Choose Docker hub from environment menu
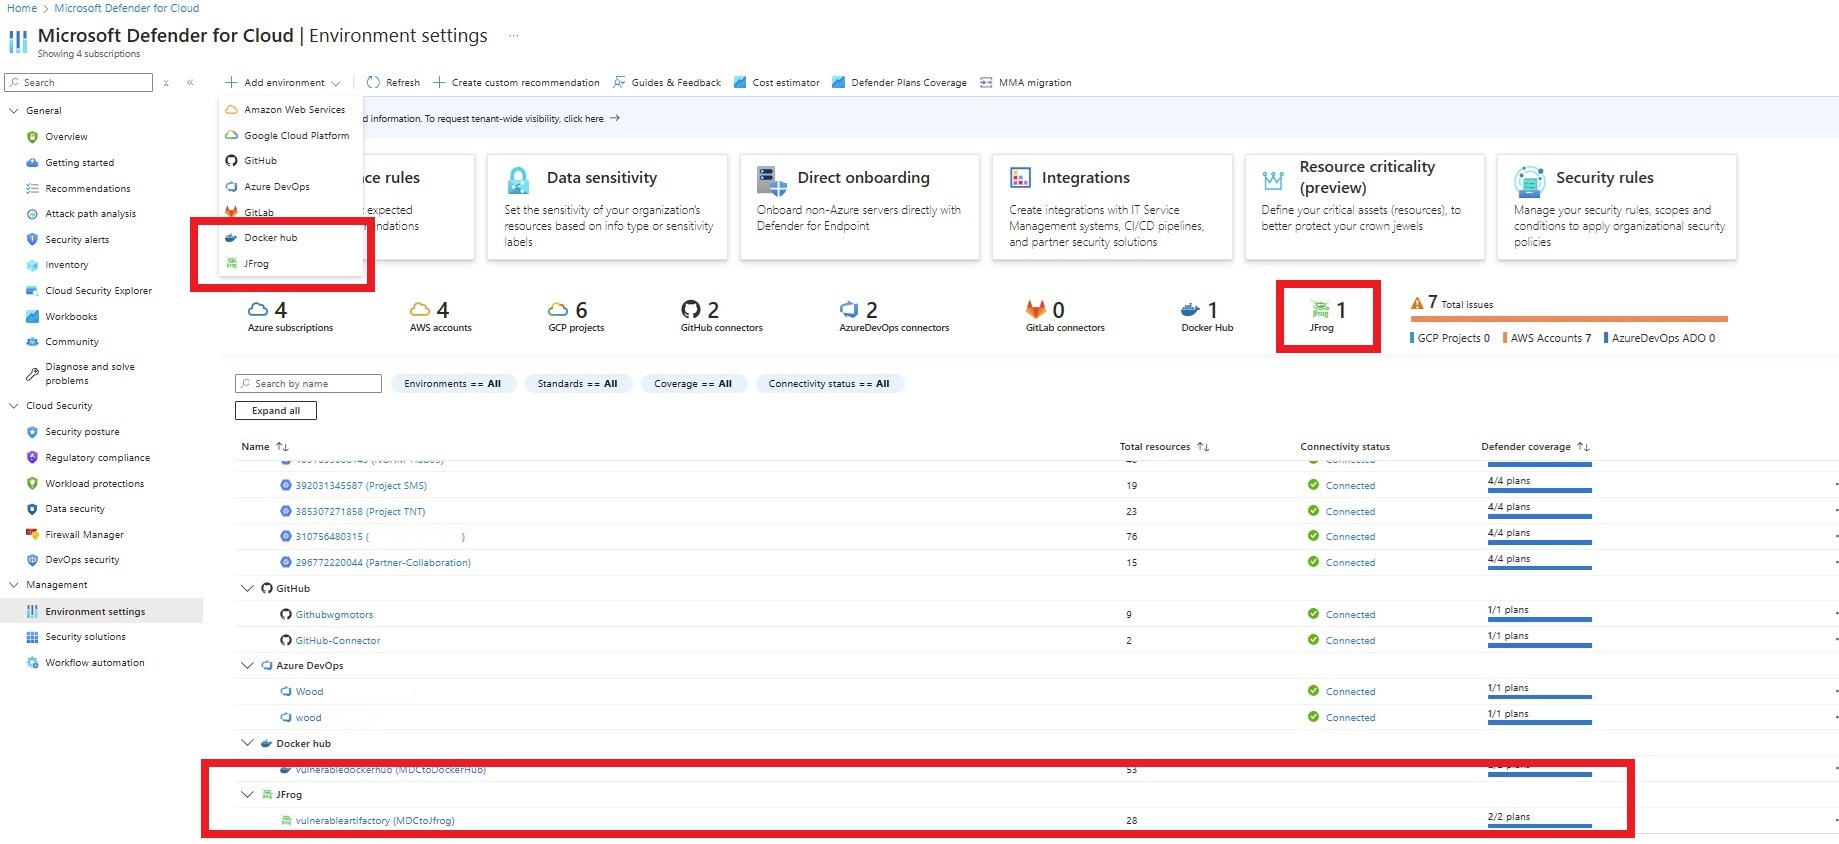This screenshot has height=844, width=1839. coord(270,238)
